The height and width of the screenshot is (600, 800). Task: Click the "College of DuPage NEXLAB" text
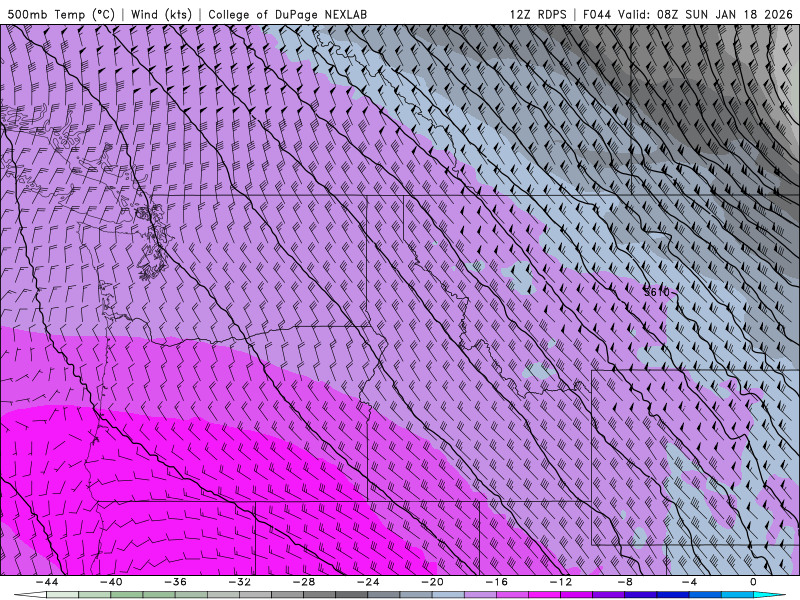287,14
